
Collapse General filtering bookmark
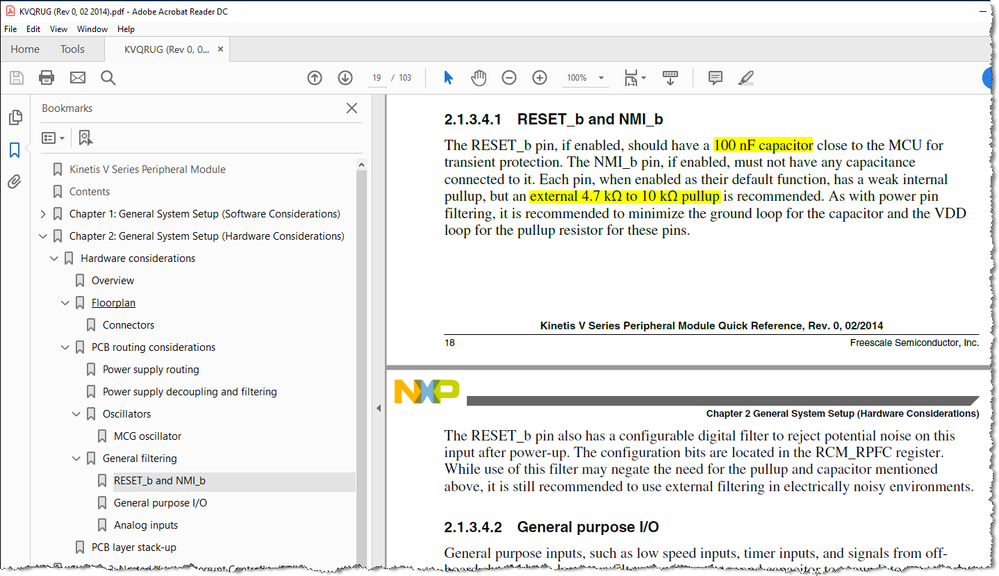tap(76, 459)
